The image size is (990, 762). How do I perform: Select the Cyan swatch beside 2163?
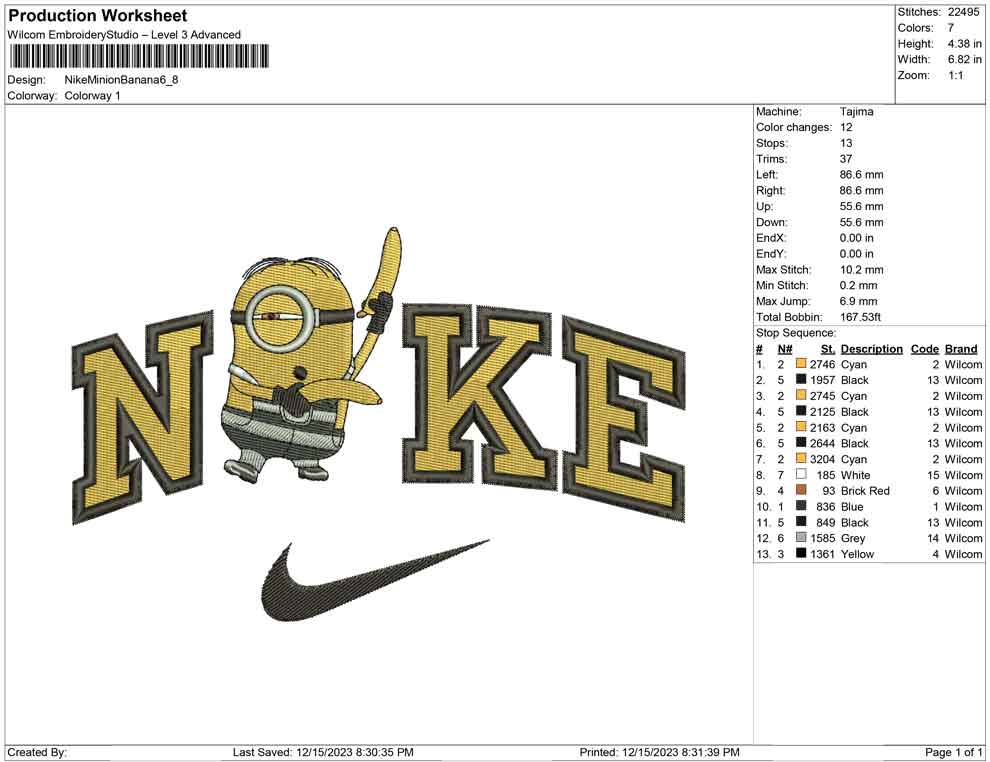point(801,427)
